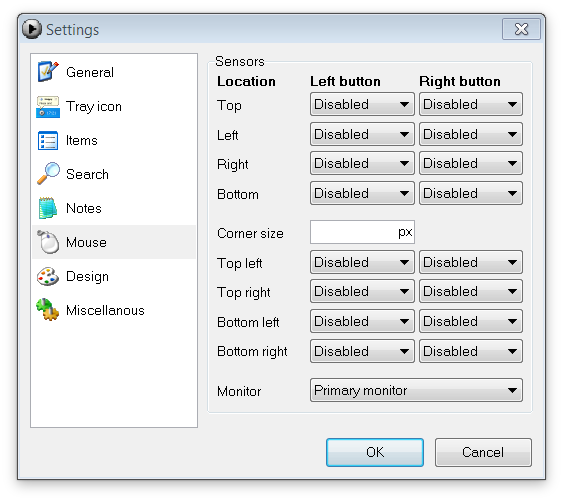563x501 pixels.
Task: Click the Search magnifying glass icon
Action: tap(48, 174)
